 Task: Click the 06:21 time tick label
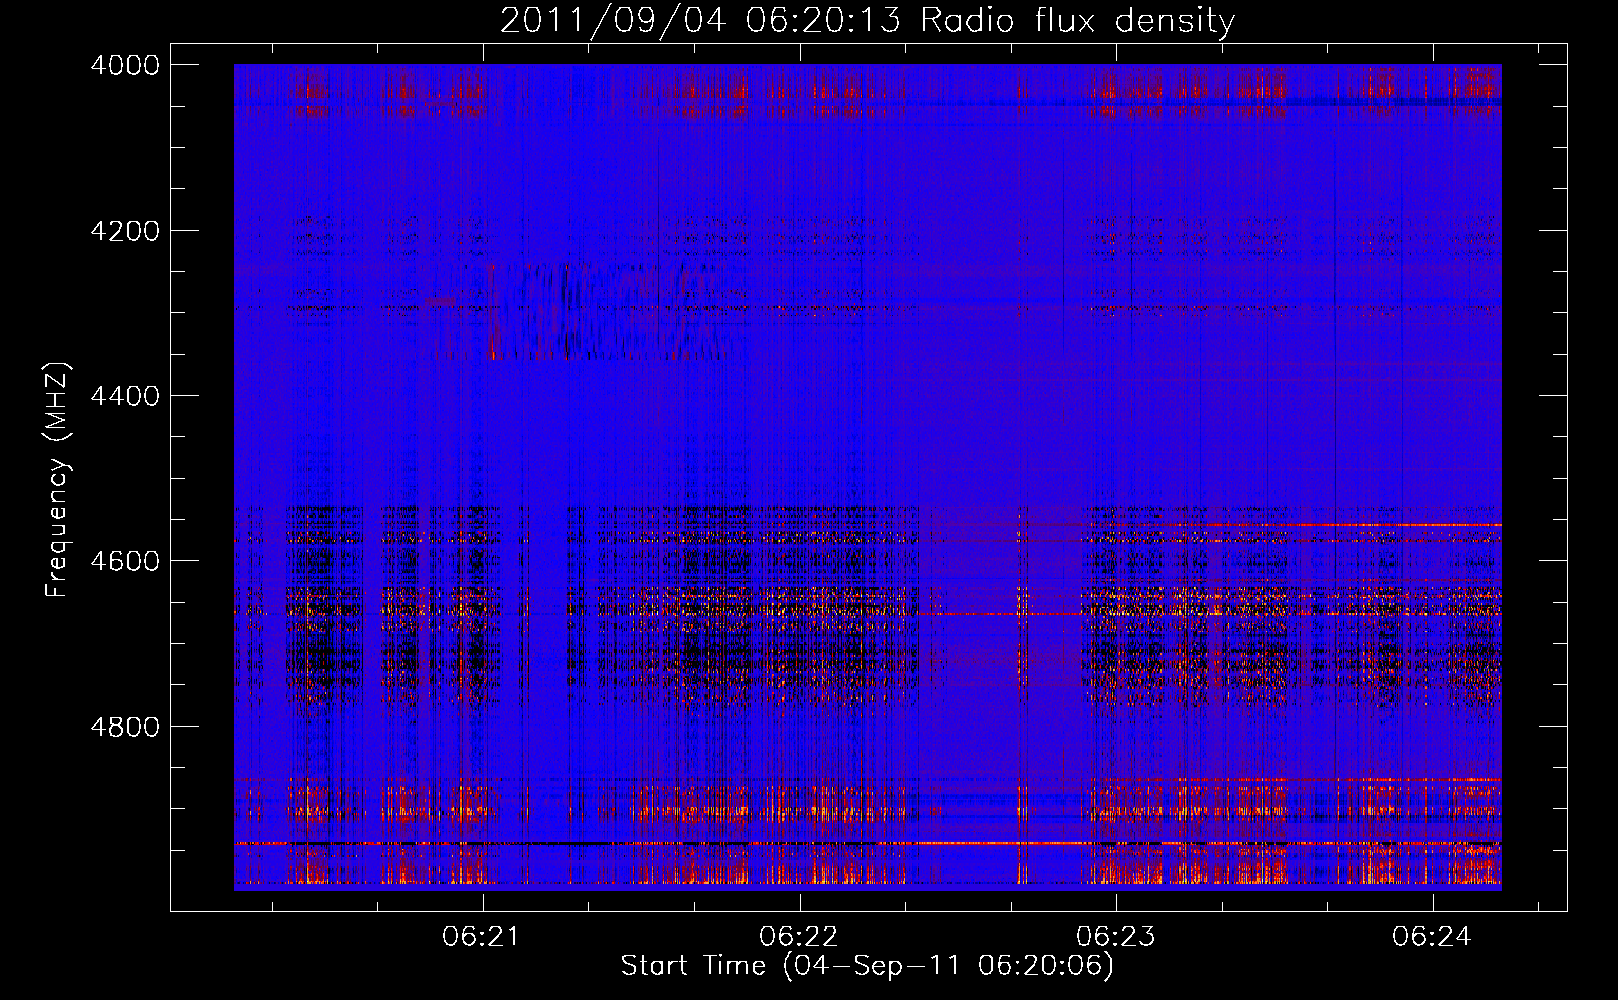tap(483, 936)
